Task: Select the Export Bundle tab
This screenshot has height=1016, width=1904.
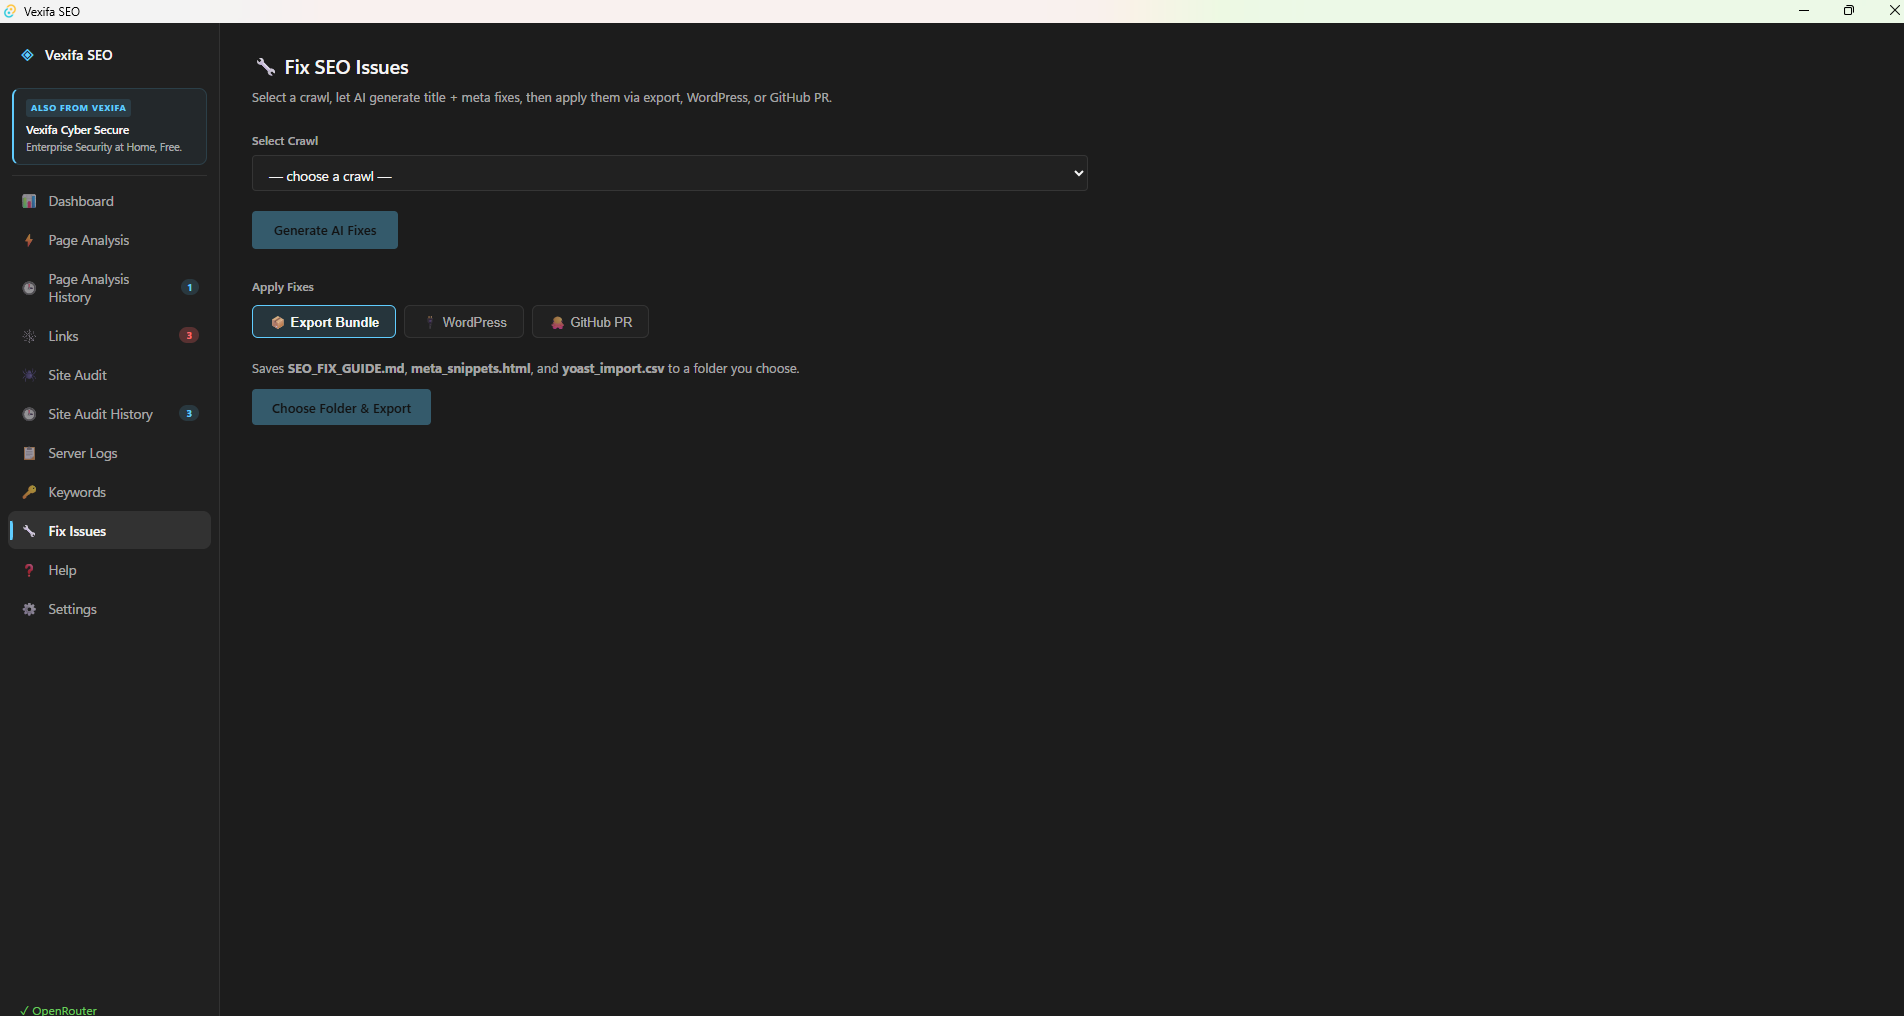Action: tap(324, 322)
